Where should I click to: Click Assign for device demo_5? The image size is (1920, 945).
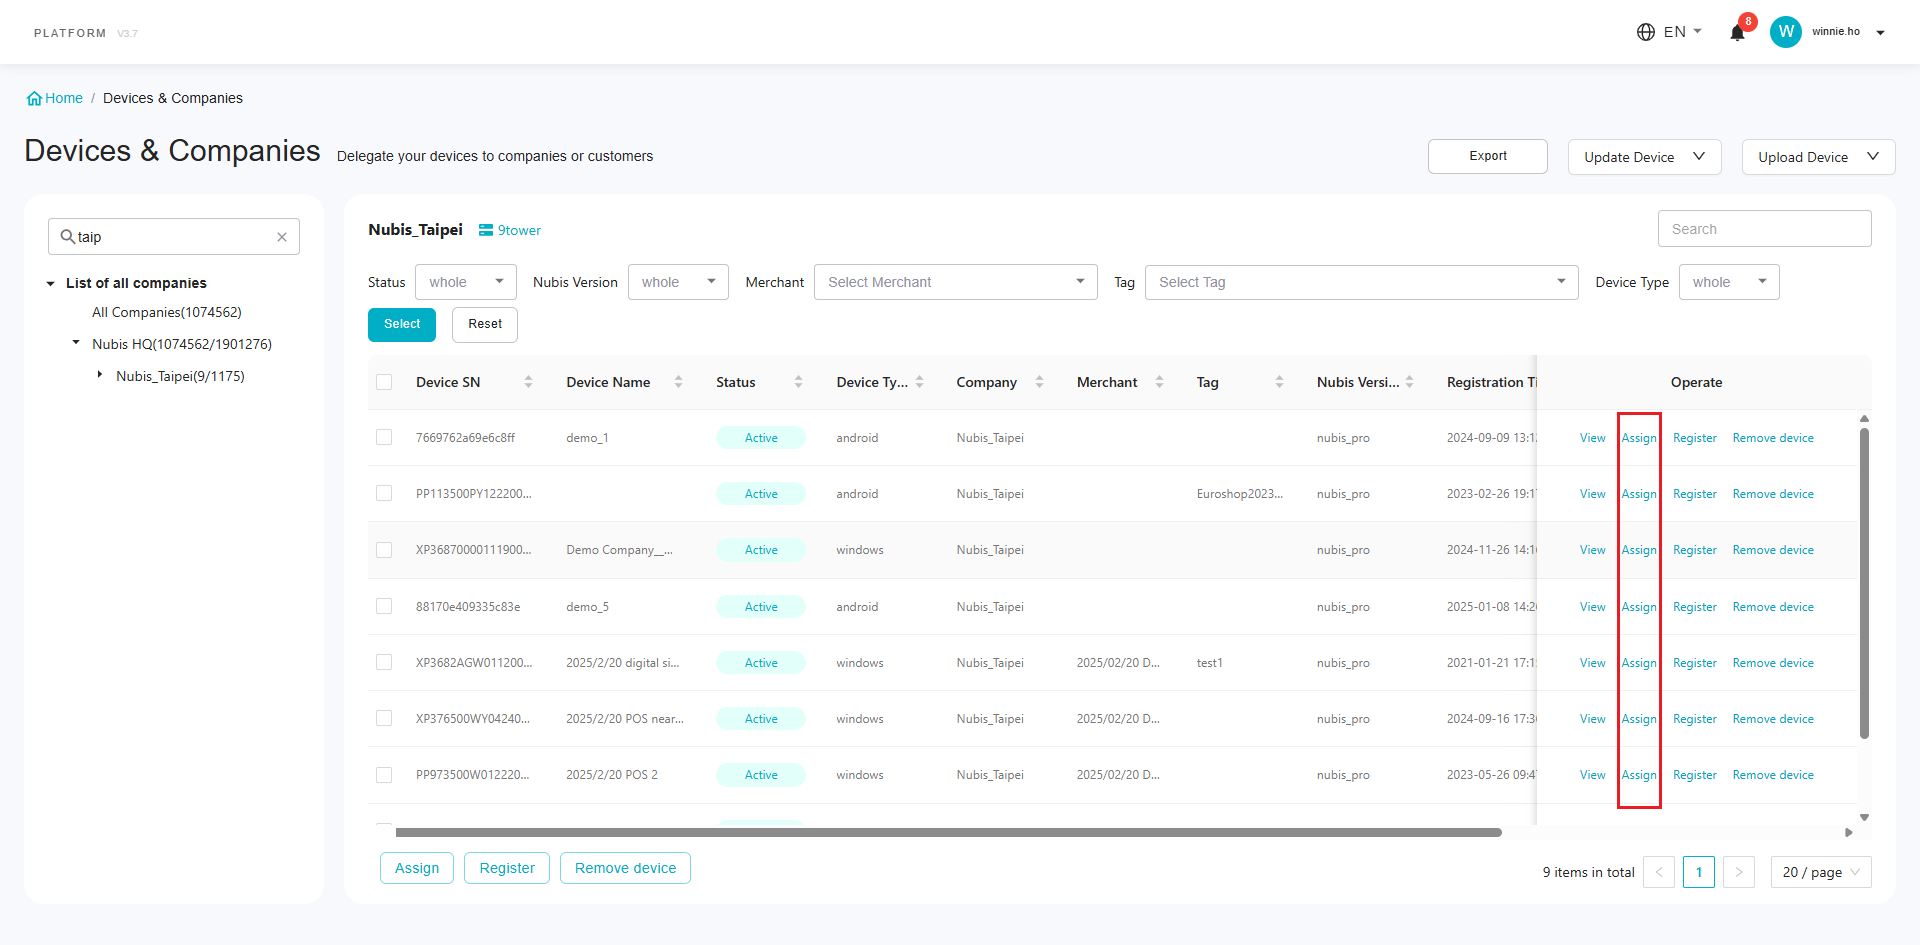(x=1639, y=607)
